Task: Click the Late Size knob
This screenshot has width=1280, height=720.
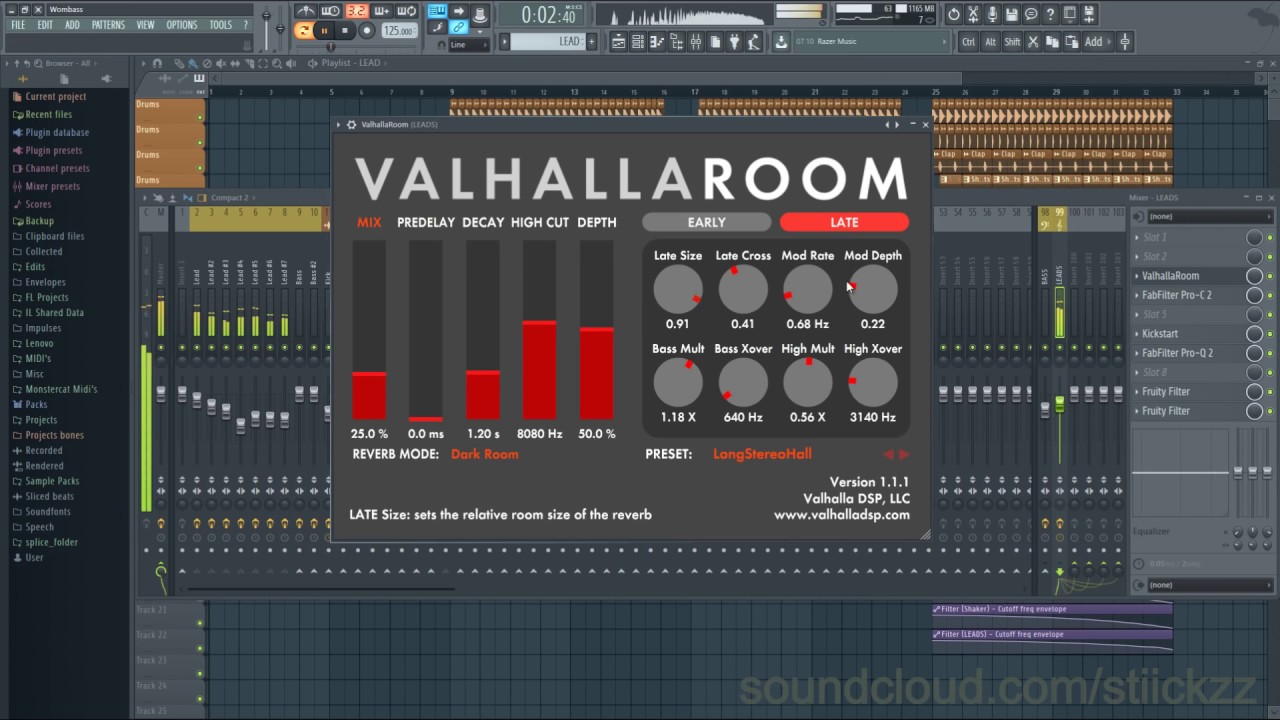Action: pyautogui.click(x=678, y=290)
